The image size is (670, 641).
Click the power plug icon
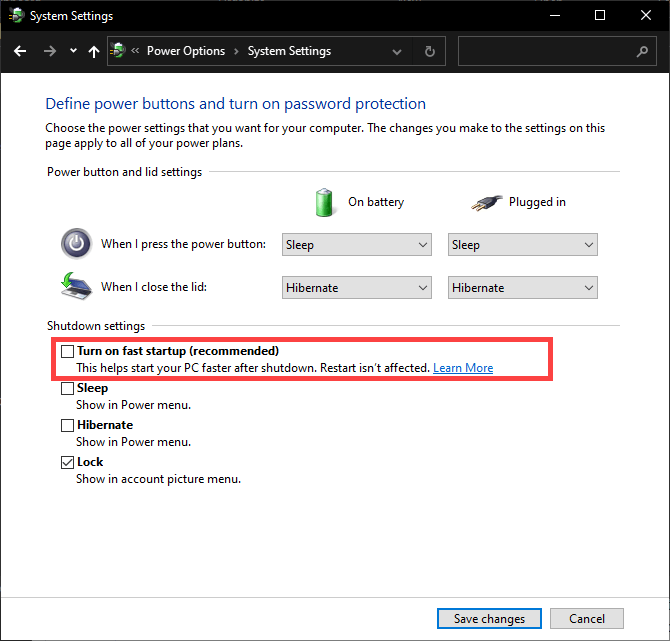click(x=487, y=203)
